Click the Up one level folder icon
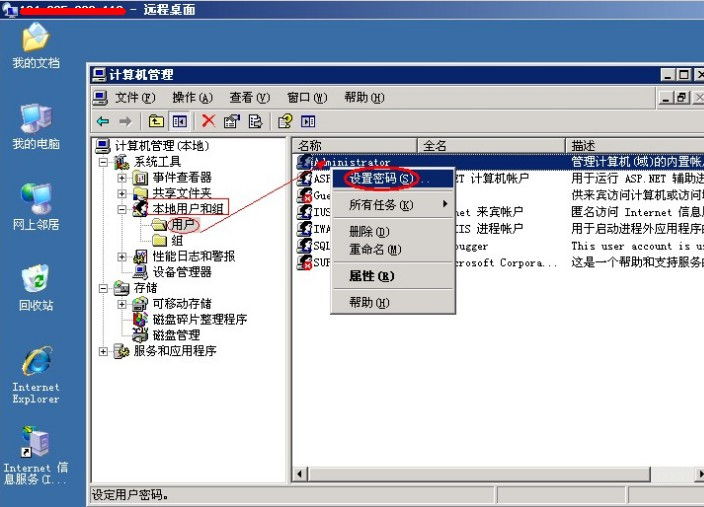Screen dimensions: 704x507 coord(156,121)
